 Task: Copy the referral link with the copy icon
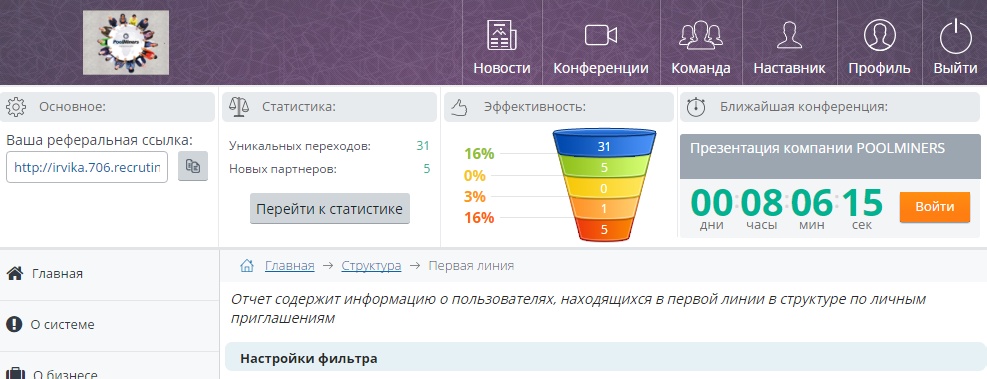pos(193,166)
